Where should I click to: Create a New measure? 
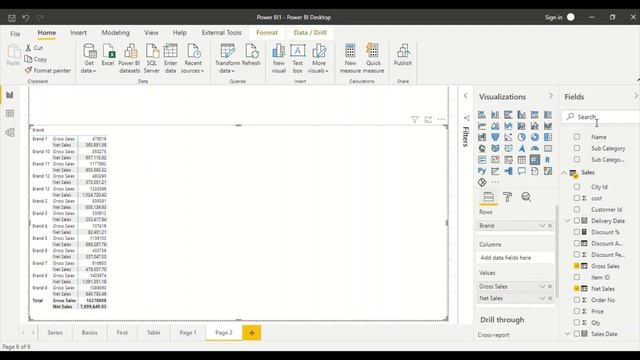click(x=350, y=58)
